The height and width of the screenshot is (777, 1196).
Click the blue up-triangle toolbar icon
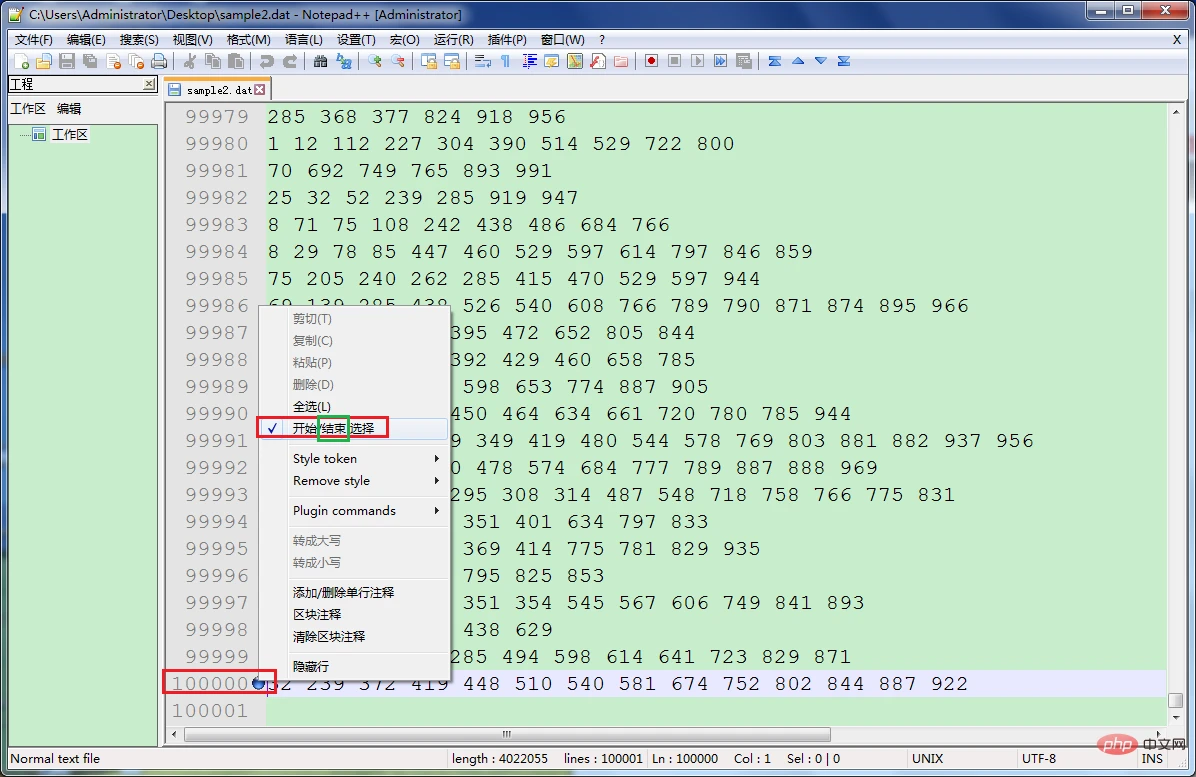coord(798,61)
